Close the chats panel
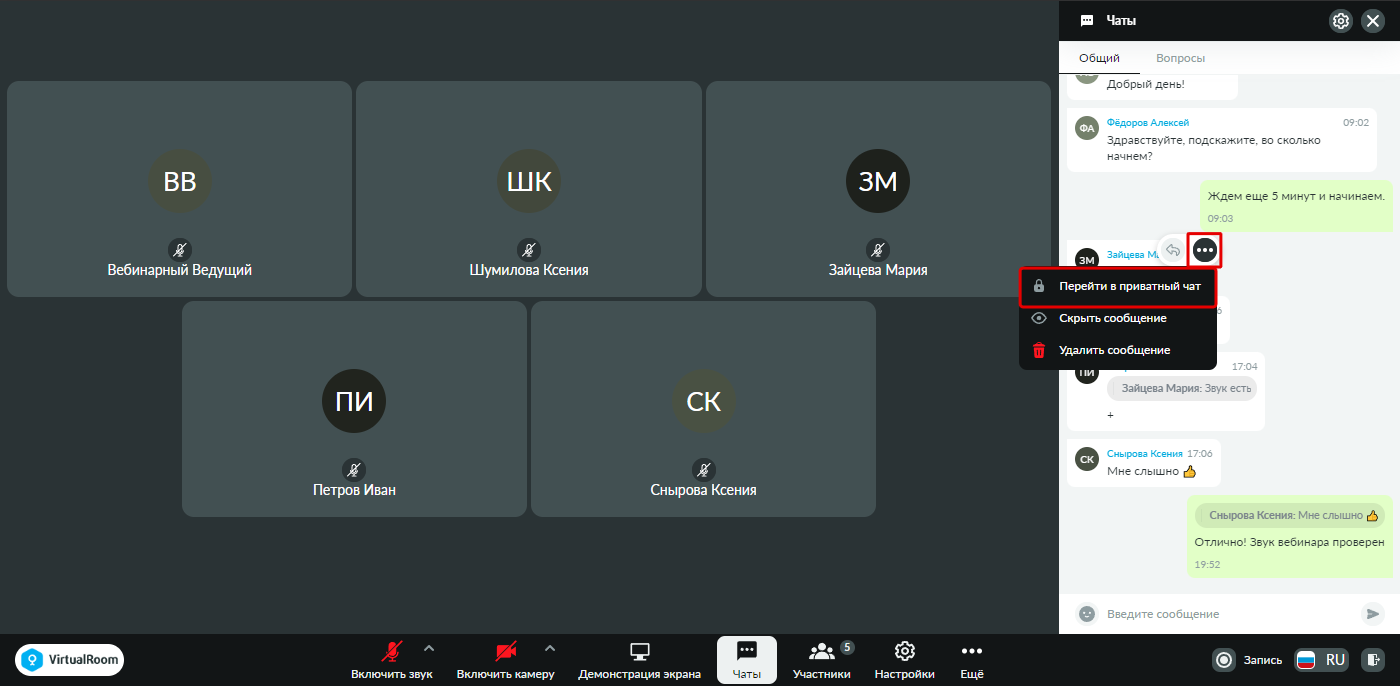1400x686 pixels. (1373, 20)
